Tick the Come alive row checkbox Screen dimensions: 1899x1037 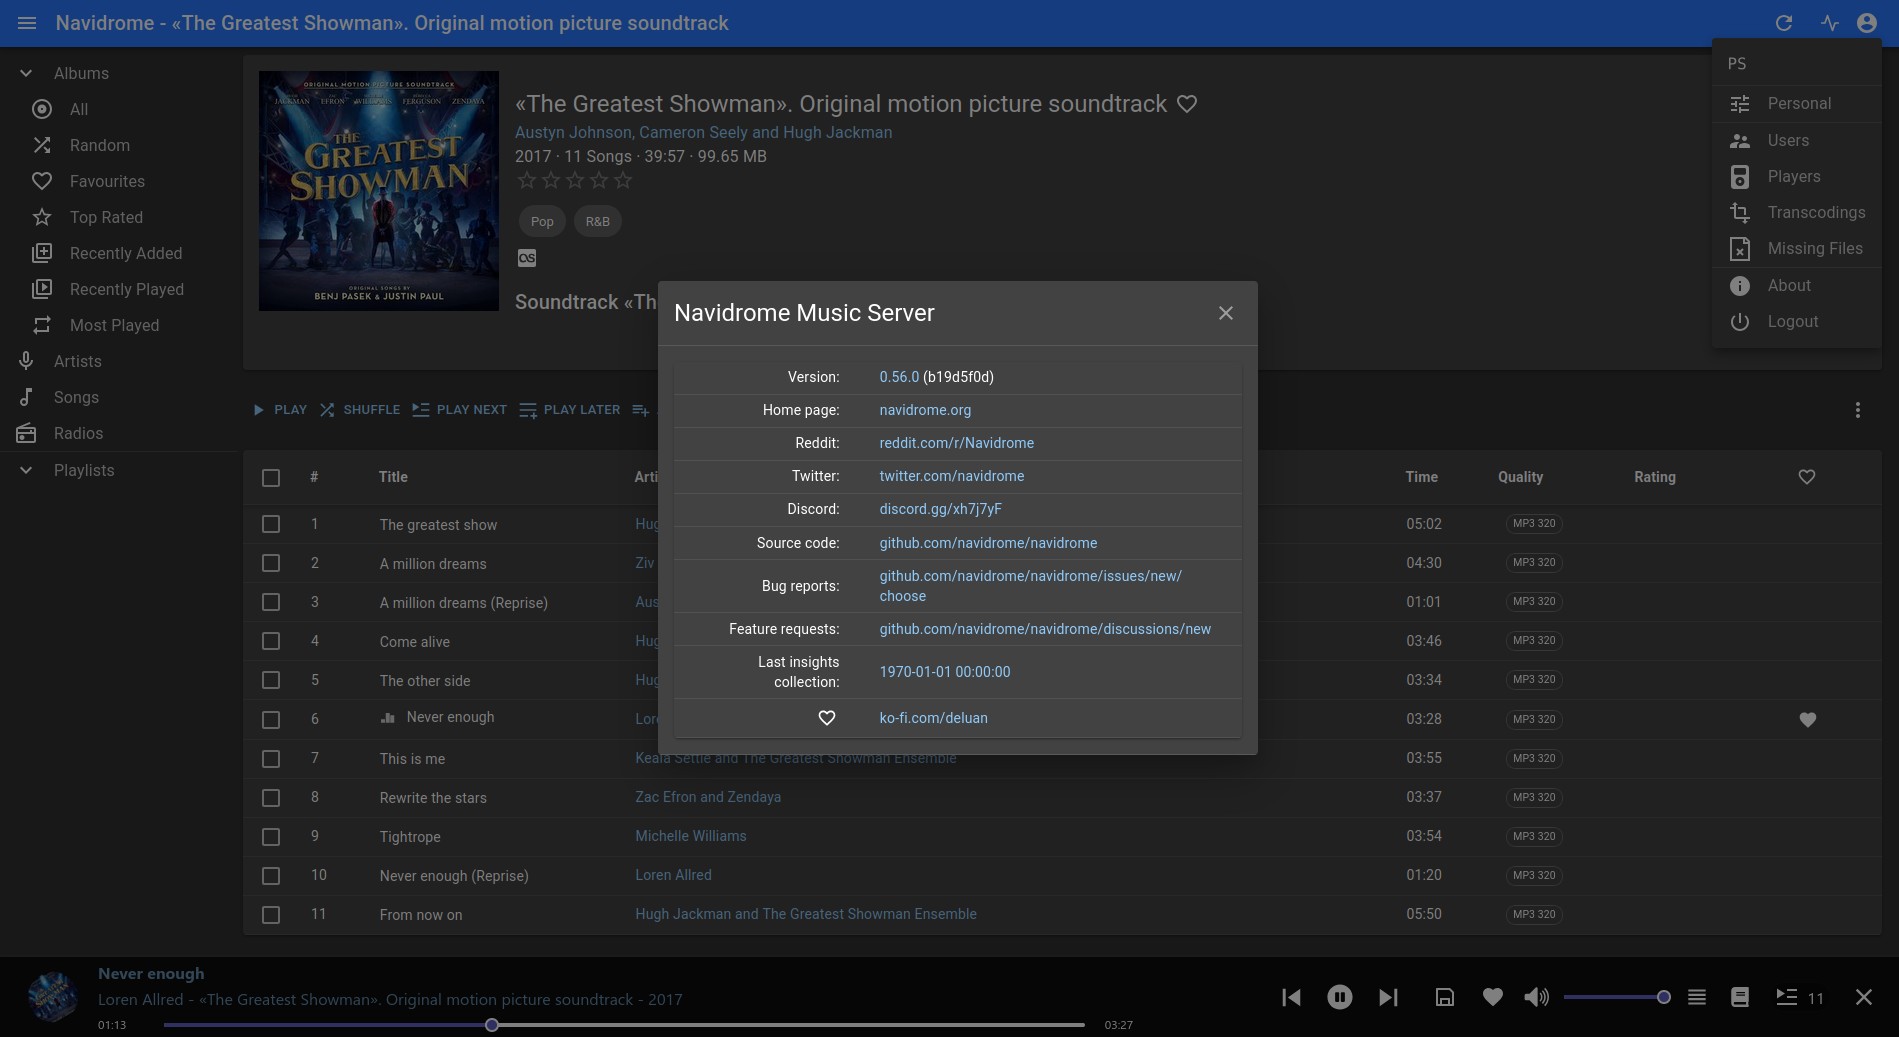pyautogui.click(x=271, y=641)
